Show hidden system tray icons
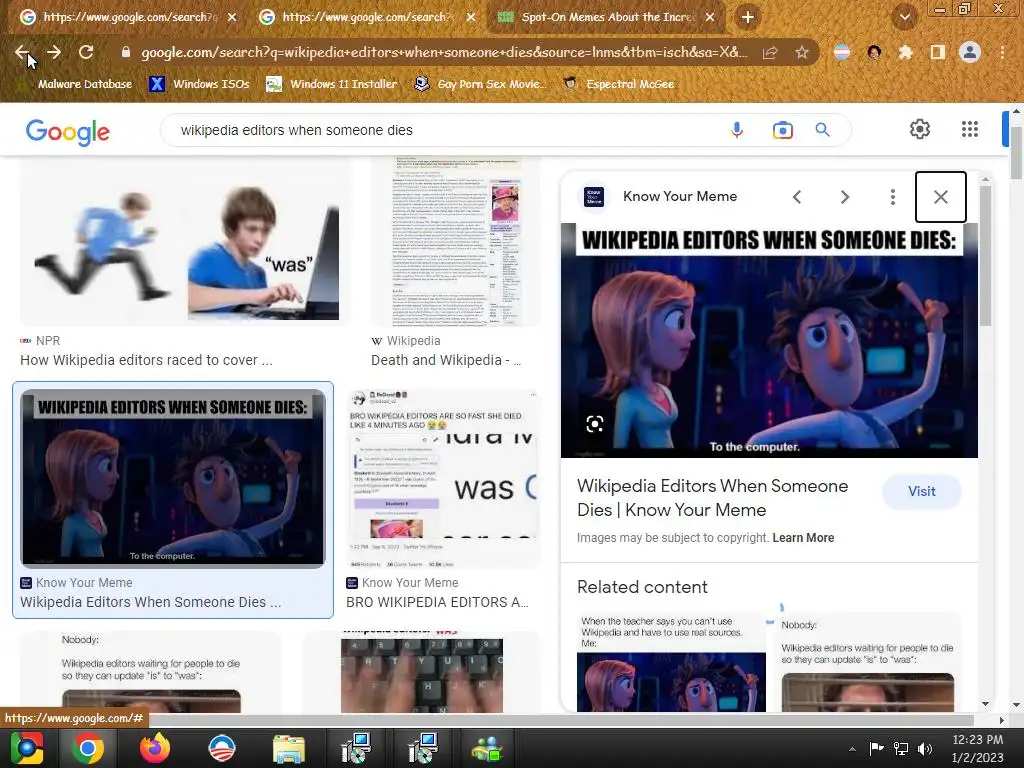This screenshot has width=1024, height=768. tap(852, 749)
